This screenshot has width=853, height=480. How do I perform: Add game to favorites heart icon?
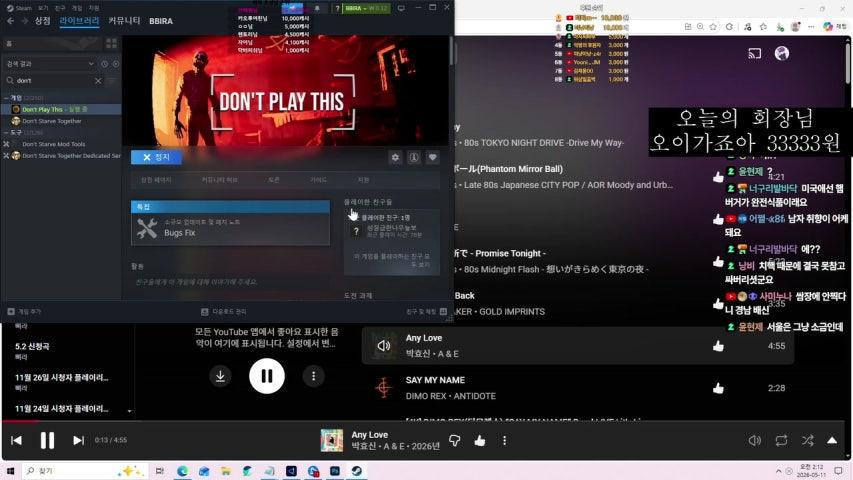click(x=432, y=157)
